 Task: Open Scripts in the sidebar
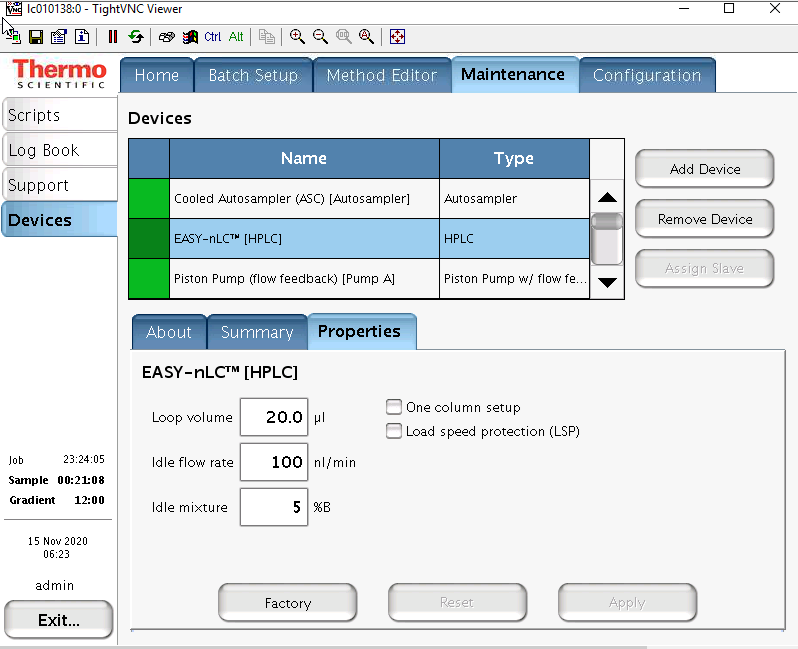pos(59,115)
